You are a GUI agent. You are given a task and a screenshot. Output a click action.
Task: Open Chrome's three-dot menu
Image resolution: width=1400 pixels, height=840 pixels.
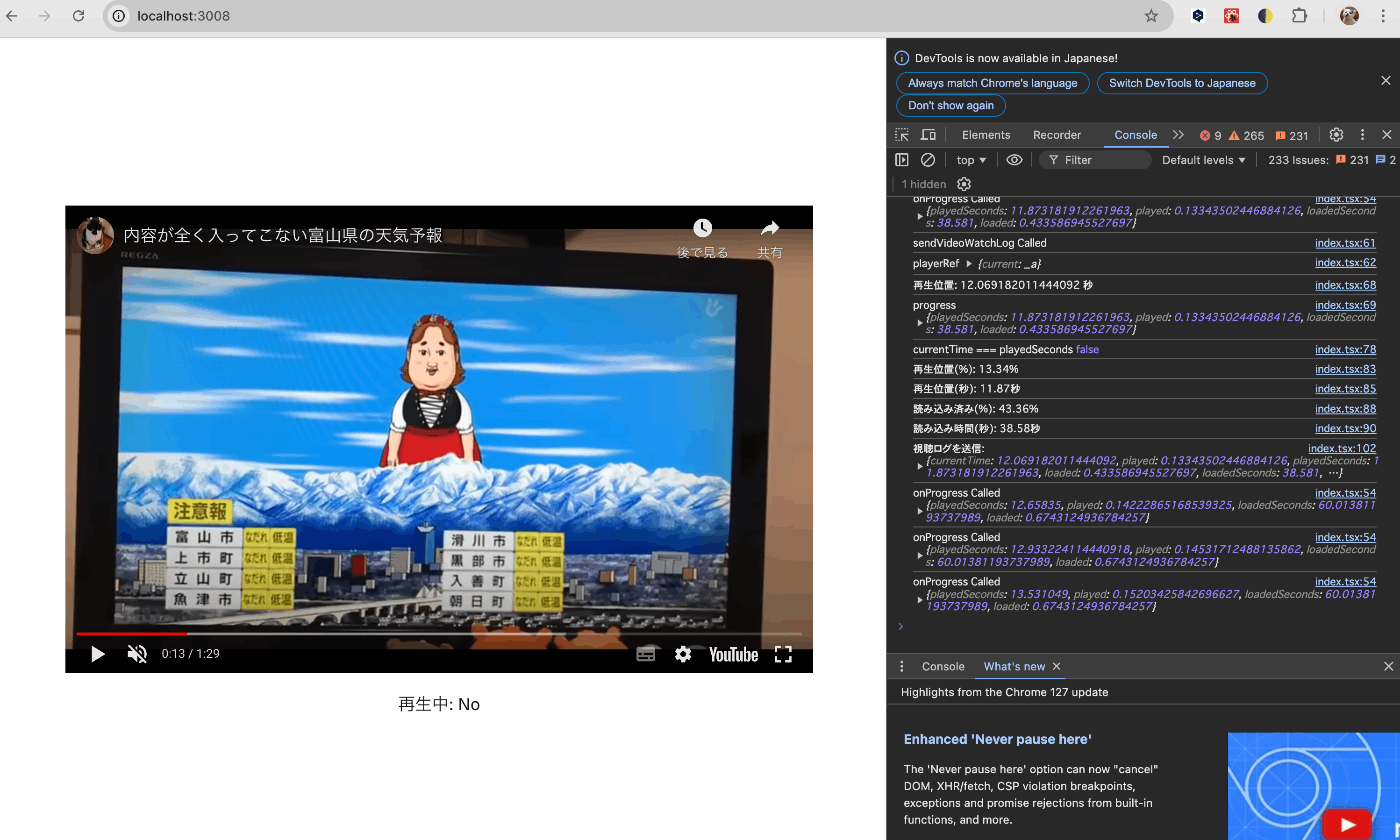(1383, 16)
